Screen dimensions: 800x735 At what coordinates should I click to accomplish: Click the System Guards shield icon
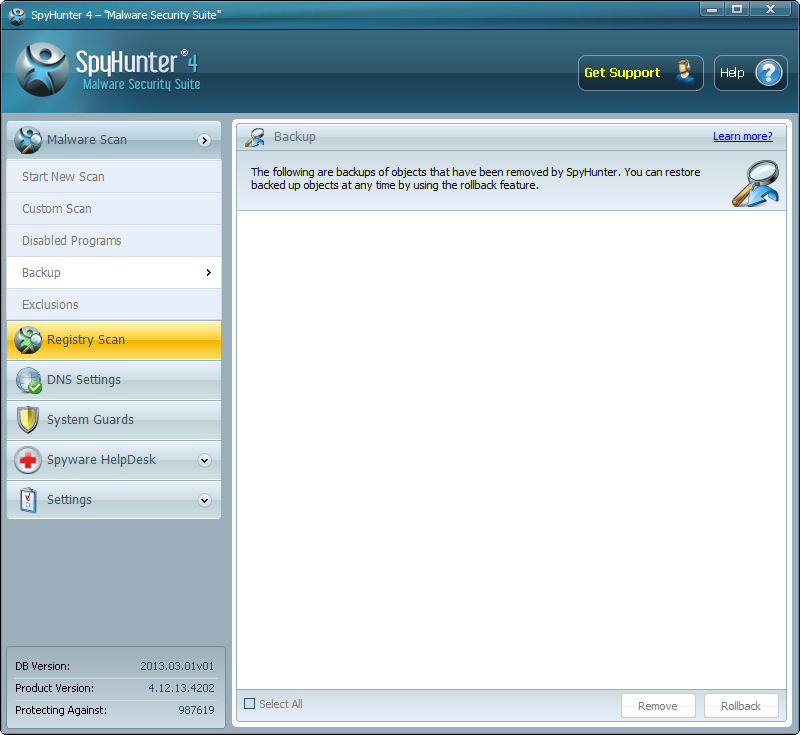point(28,420)
